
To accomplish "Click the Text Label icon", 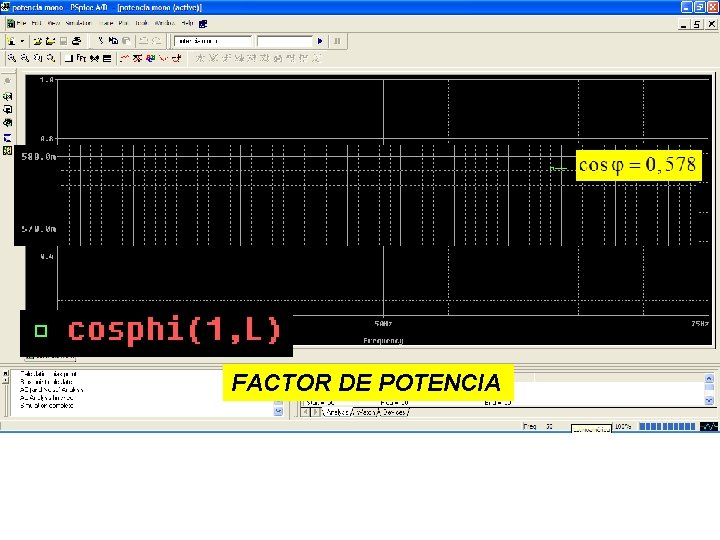I will pos(150,58).
